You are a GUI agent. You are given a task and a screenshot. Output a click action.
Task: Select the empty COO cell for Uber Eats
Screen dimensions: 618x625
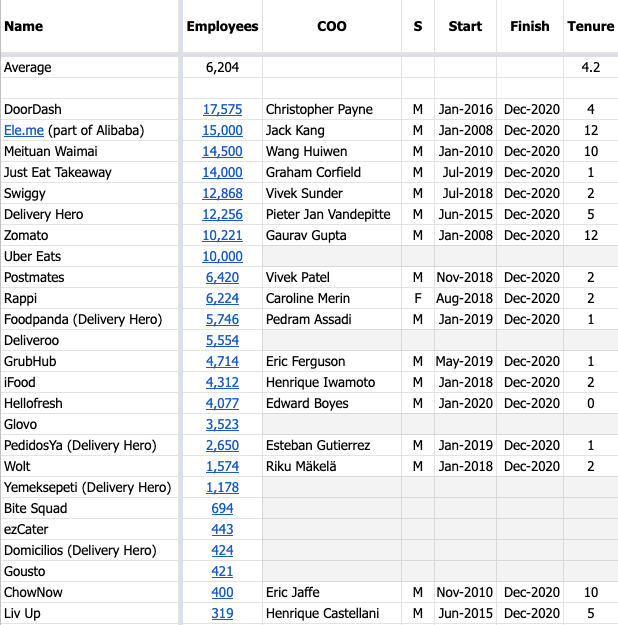(x=332, y=256)
